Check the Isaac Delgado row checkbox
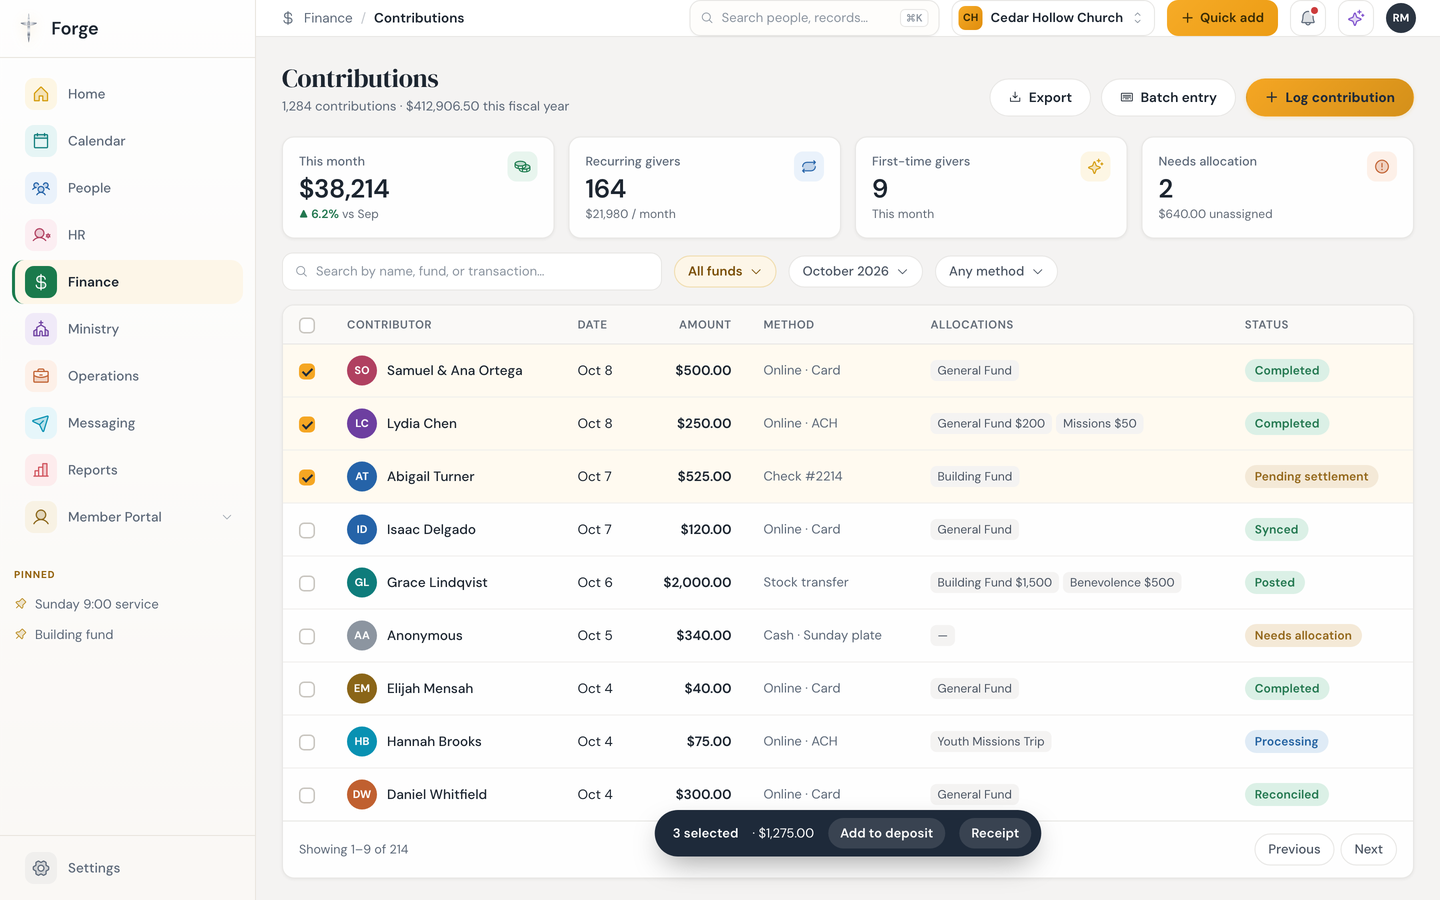Viewport: 1440px width, 900px height. 307,530
